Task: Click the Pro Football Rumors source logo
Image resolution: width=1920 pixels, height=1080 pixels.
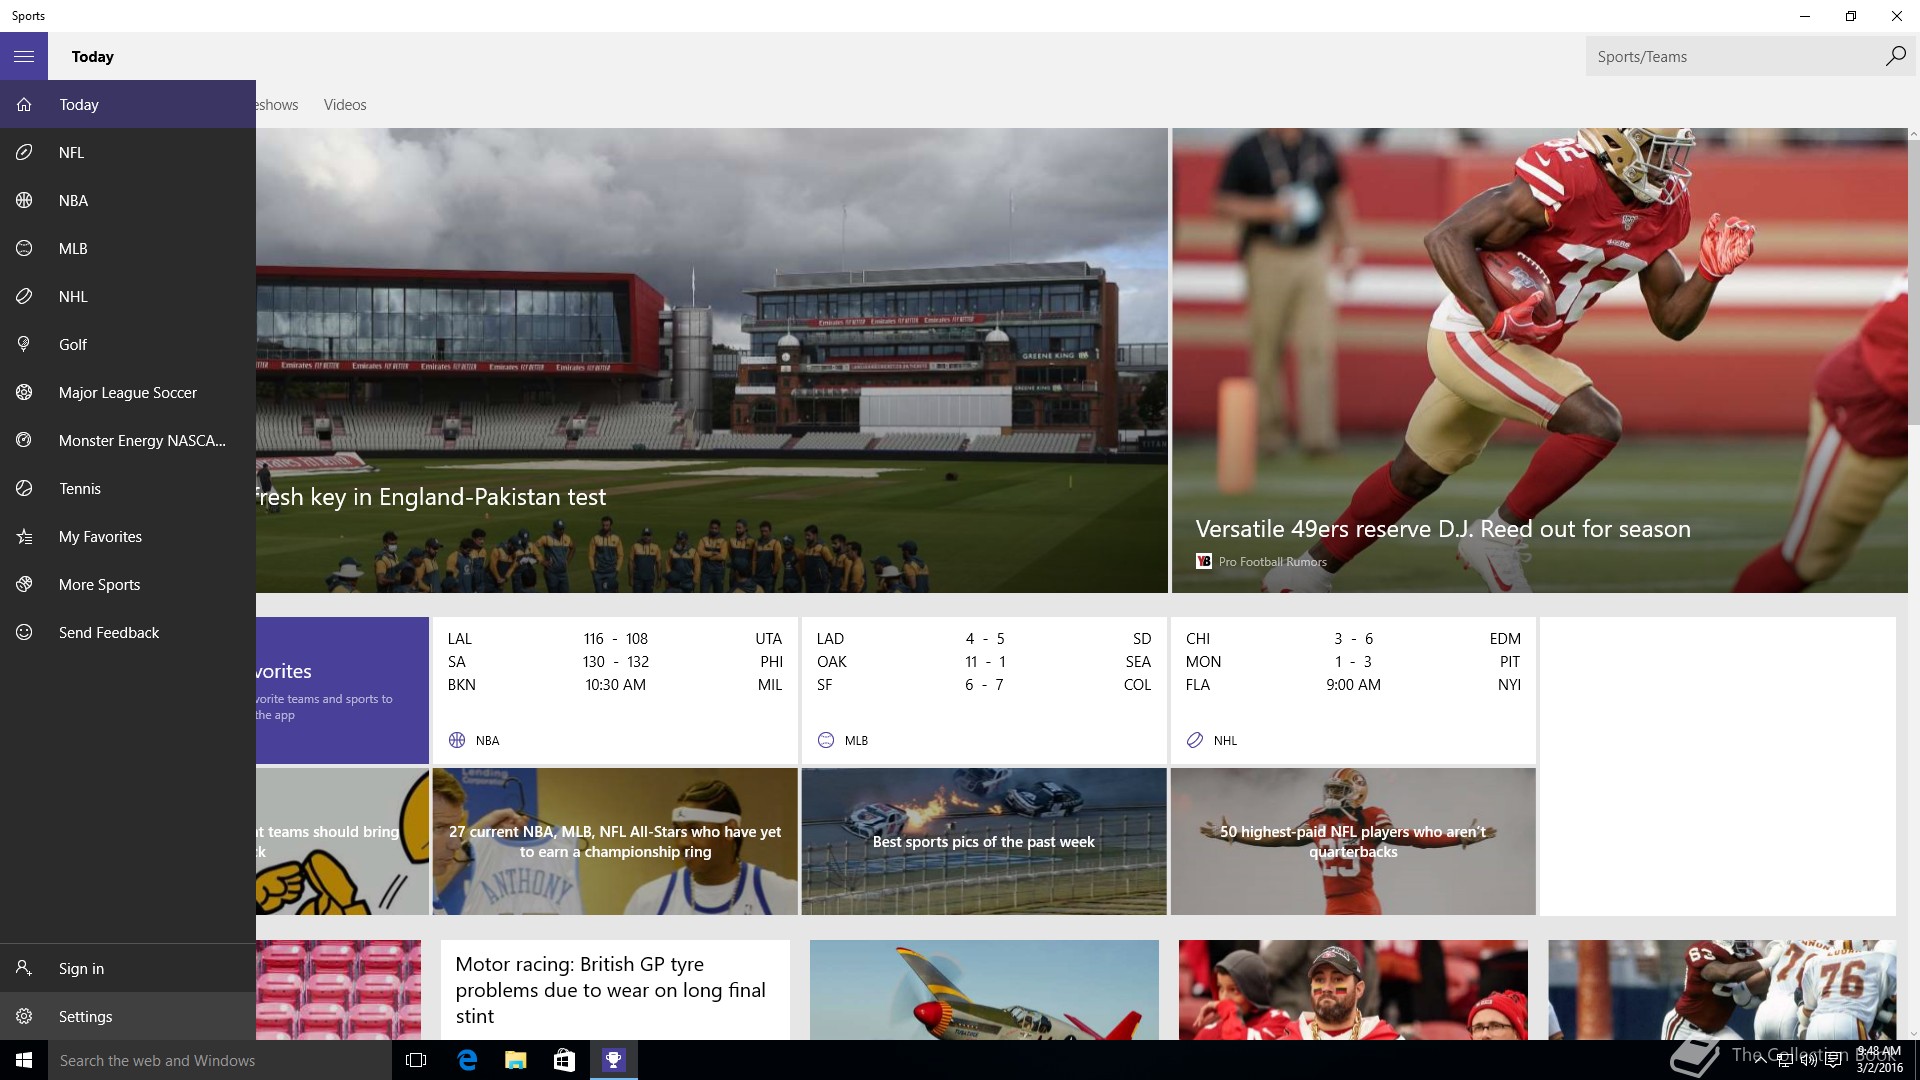Action: coord(1204,561)
